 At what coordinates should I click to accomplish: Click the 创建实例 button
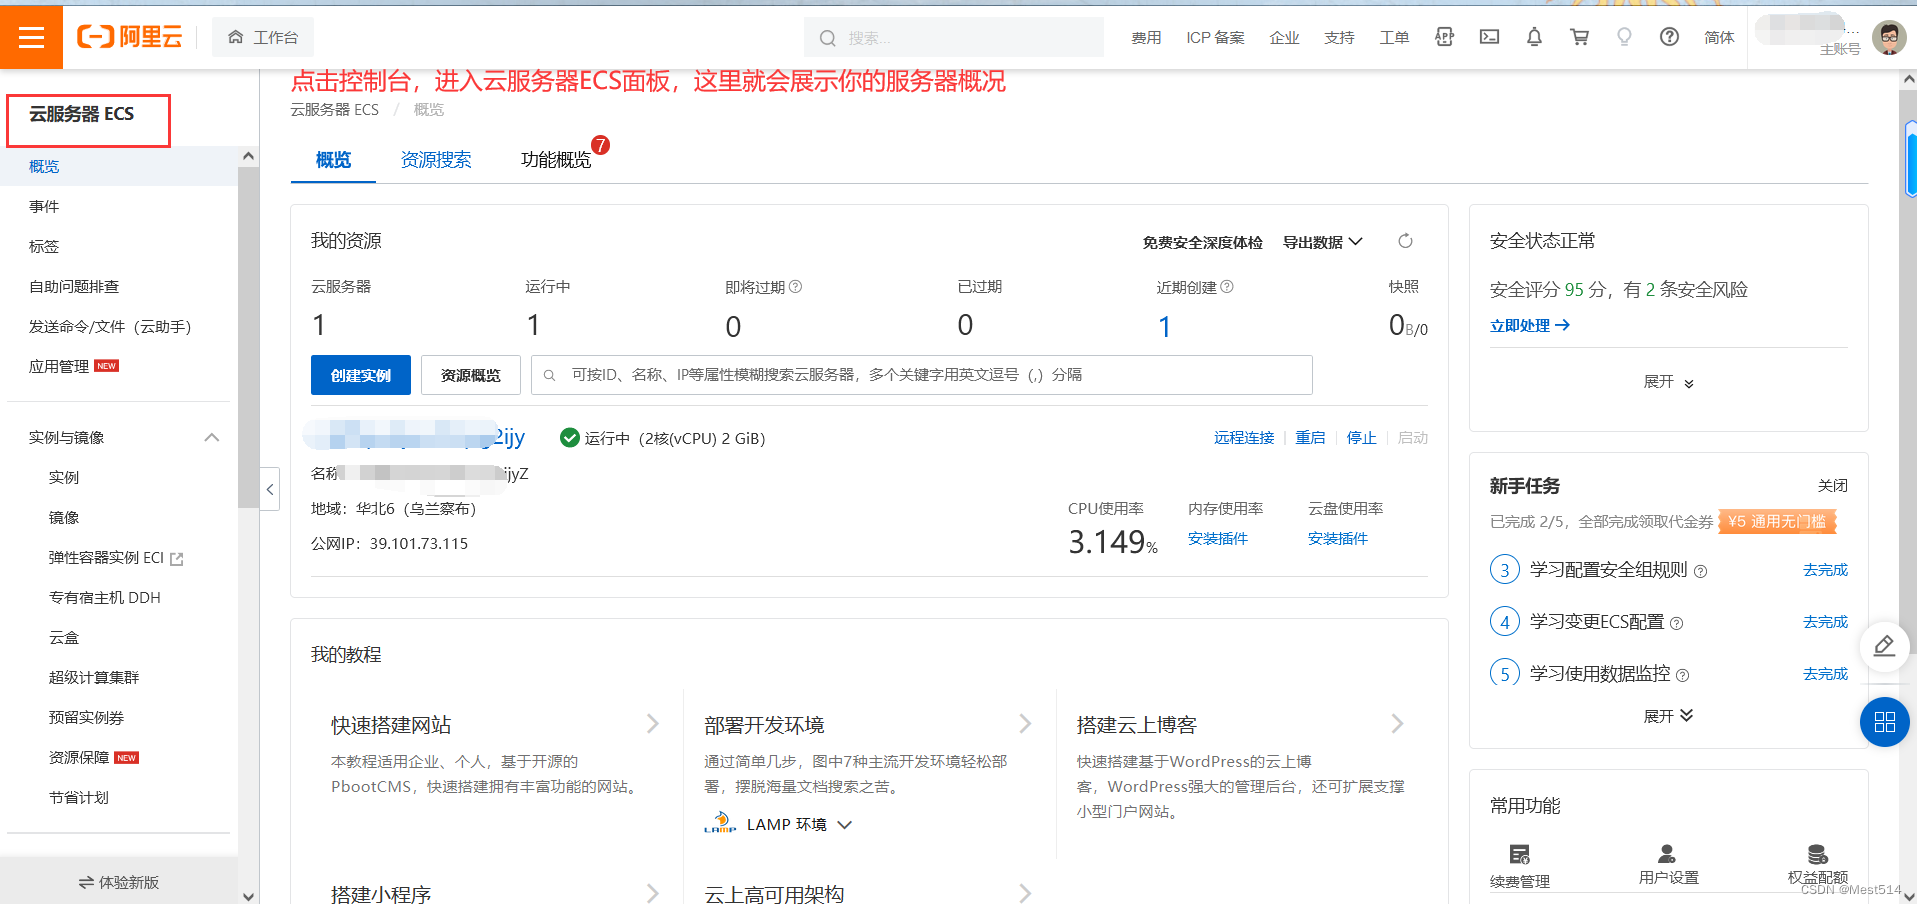[360, 375]
